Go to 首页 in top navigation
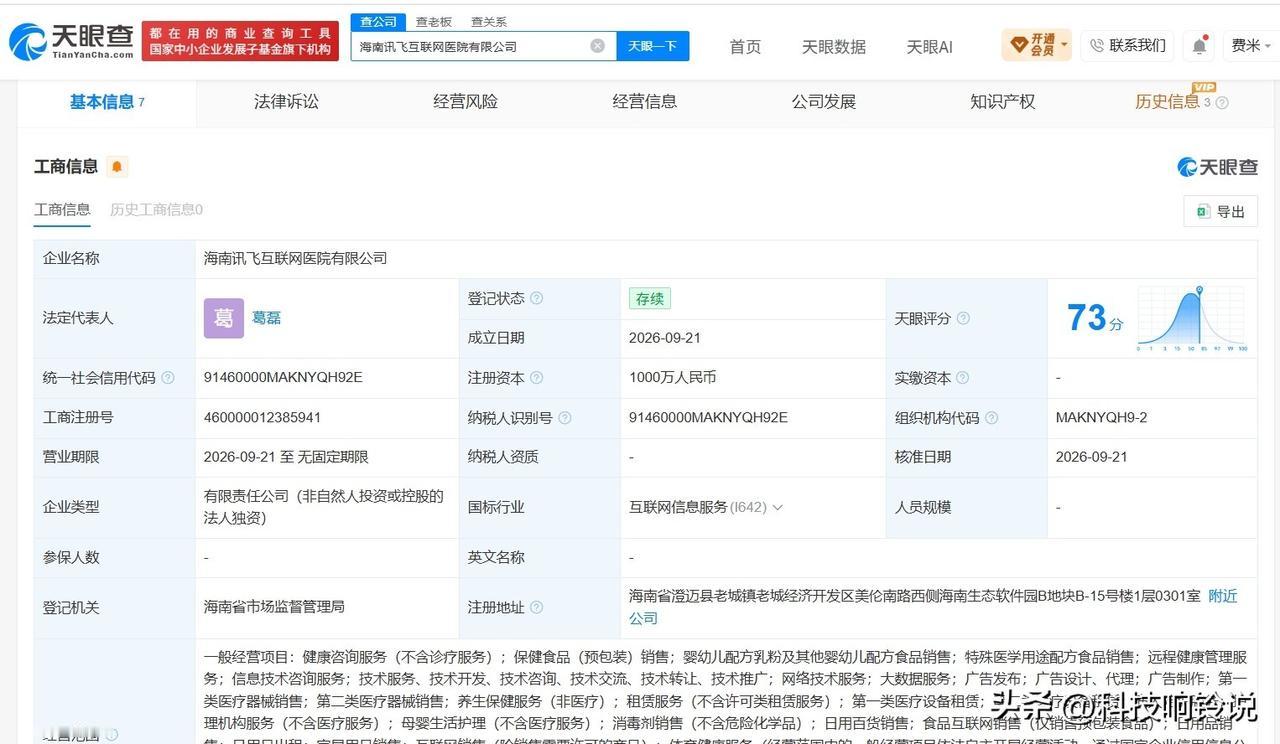This screenshot has height=744, width=1280. point(745,47)
